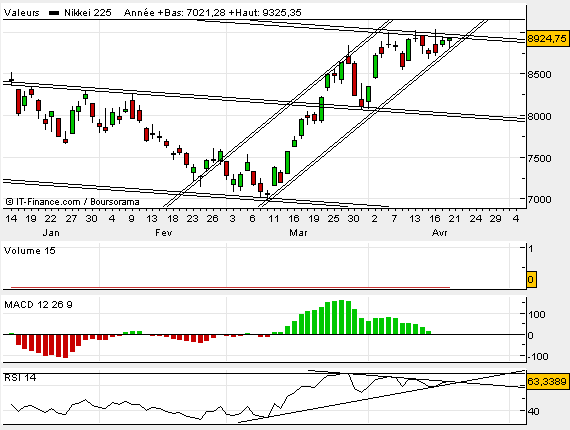This screenshot has width=570, height=430.
Task: Click the black Nikkei 225 legend marker
Action: pos(54,13)
